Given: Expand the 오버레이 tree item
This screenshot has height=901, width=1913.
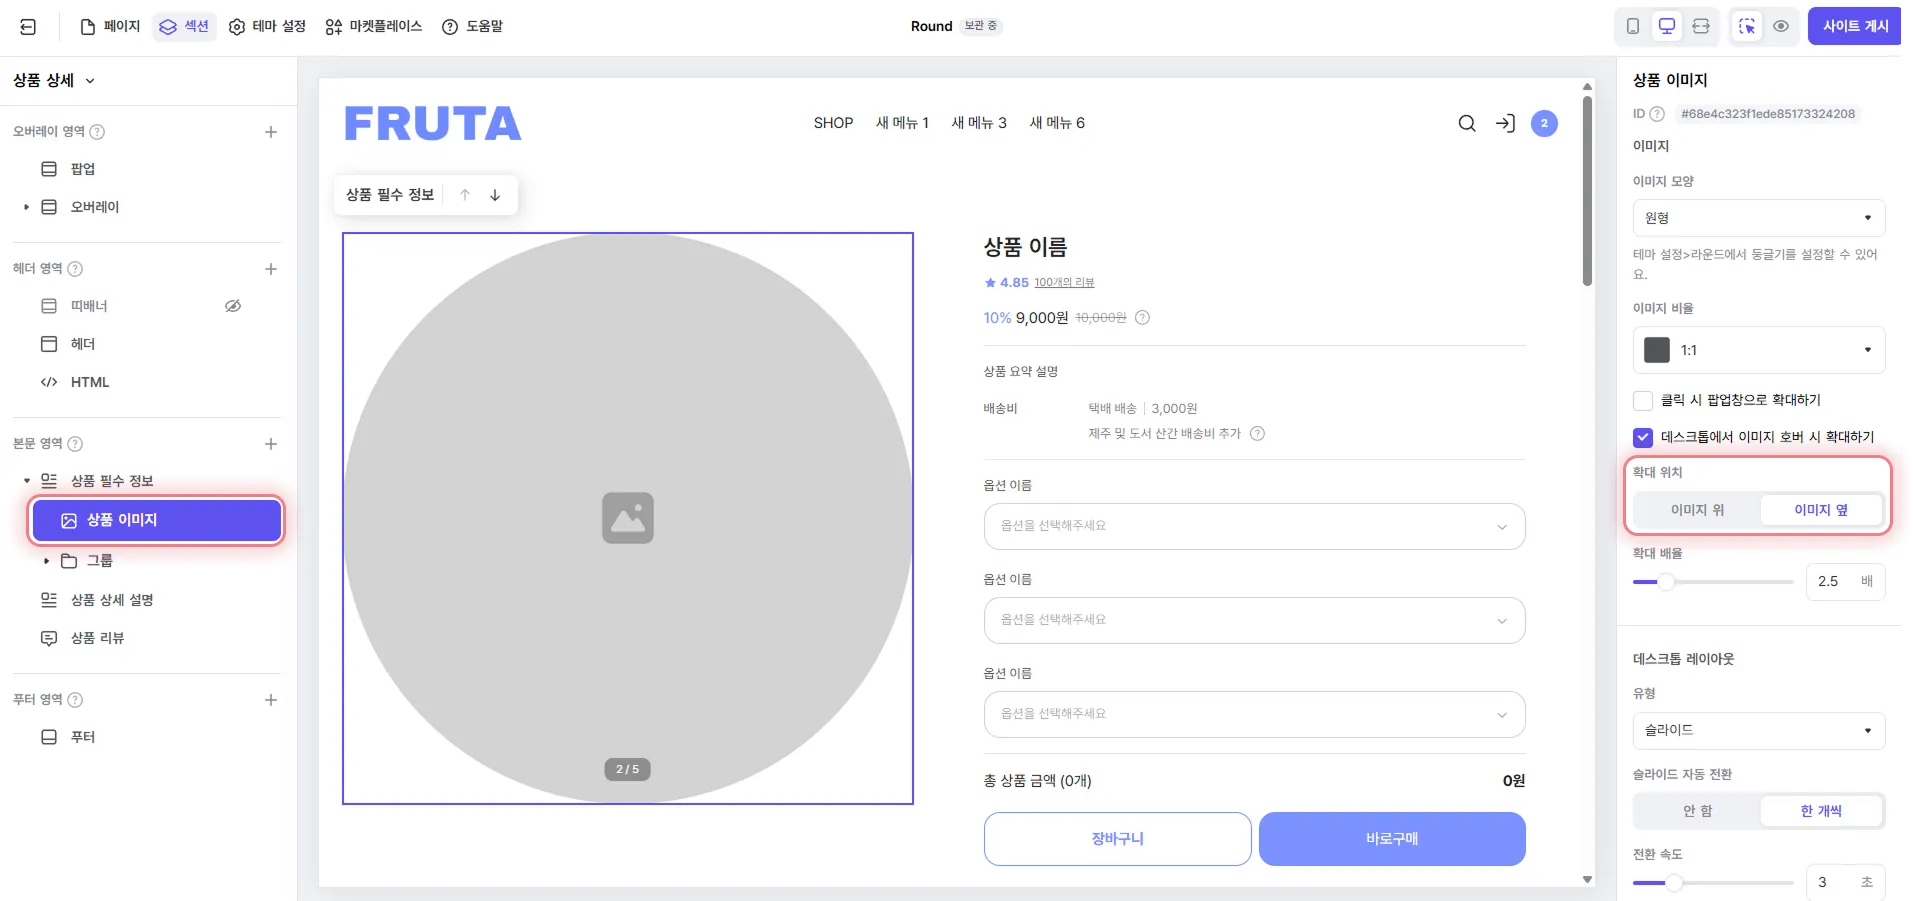Looking at the screenshot, I should pyautogui.click(x=27, y=207).
